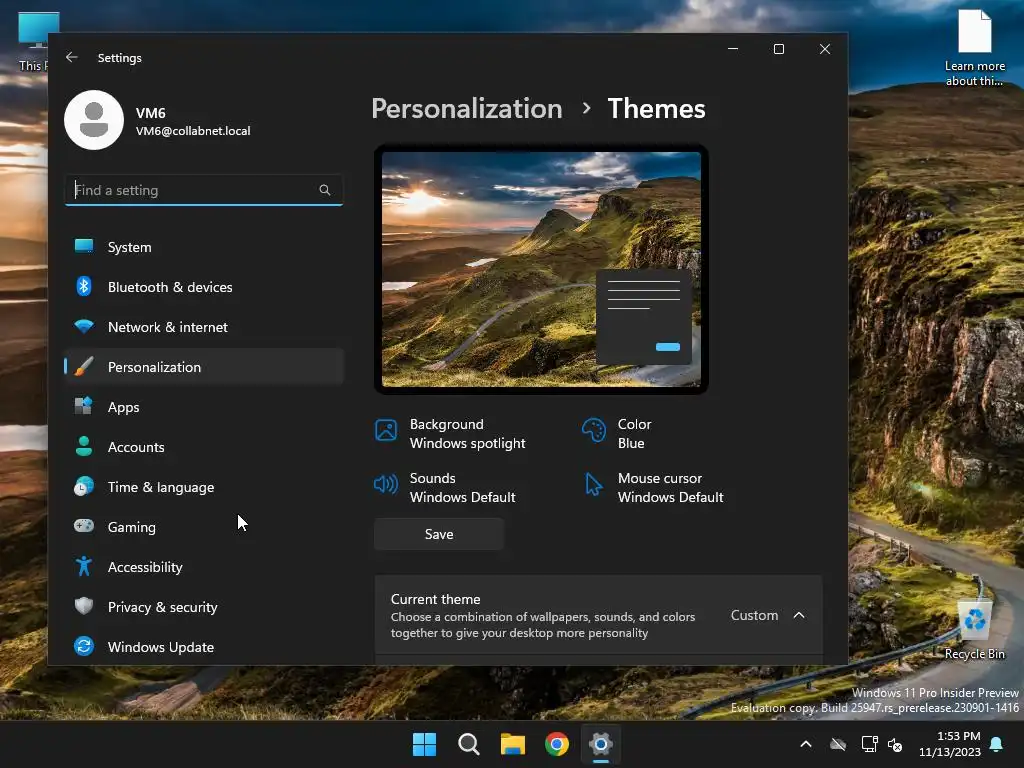The height and width of the screenshot is (768, 1024).
Task: Open Time & language settings
Action: pos(204,487)
